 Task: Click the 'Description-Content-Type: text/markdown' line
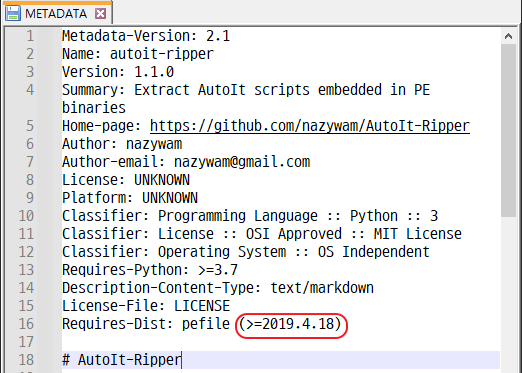pyautogui.click(x=218, y=288)
